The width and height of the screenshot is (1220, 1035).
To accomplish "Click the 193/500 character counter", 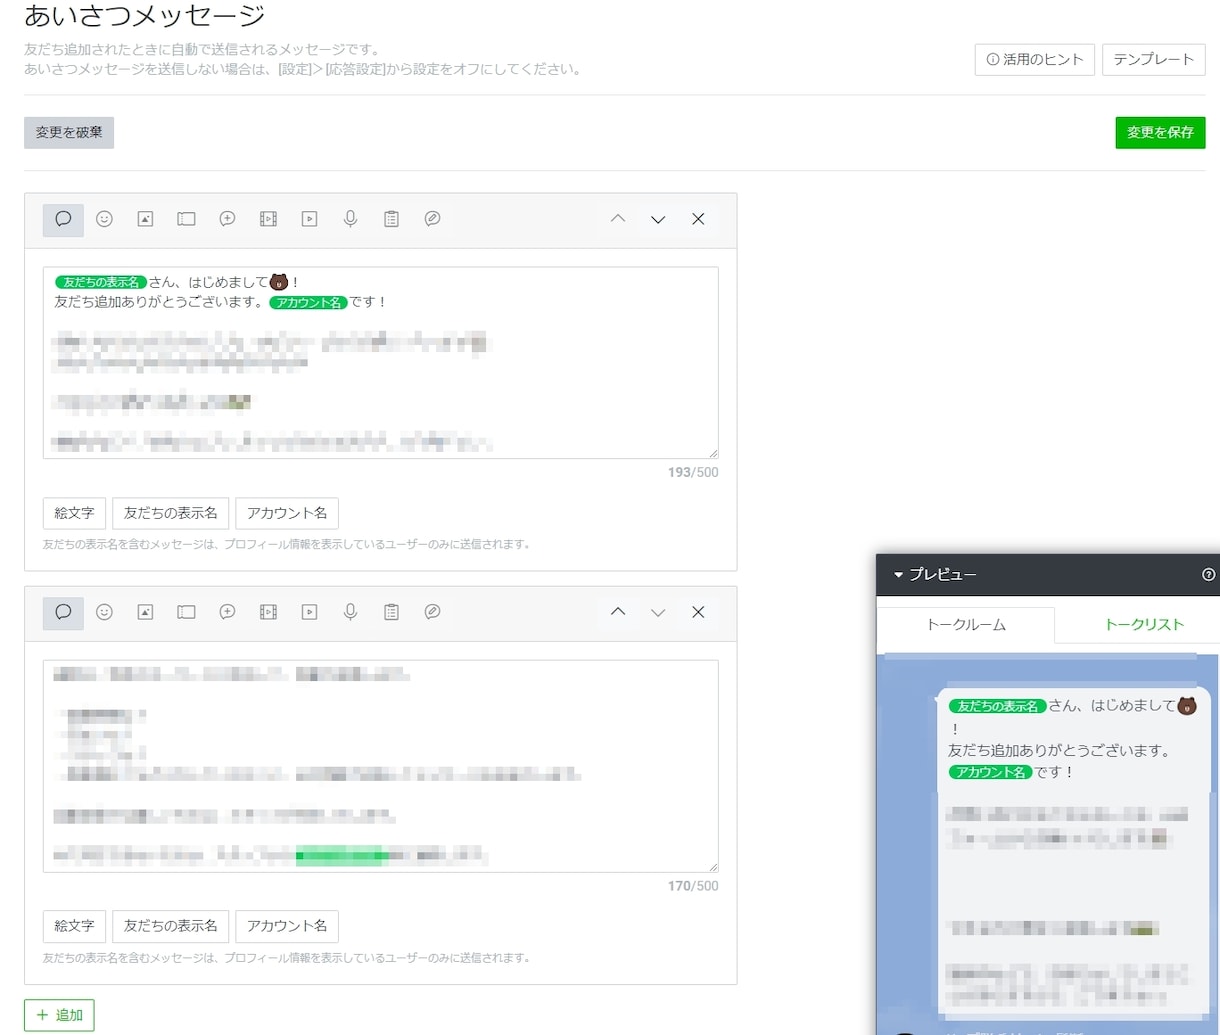I will (x=693, y=472).
